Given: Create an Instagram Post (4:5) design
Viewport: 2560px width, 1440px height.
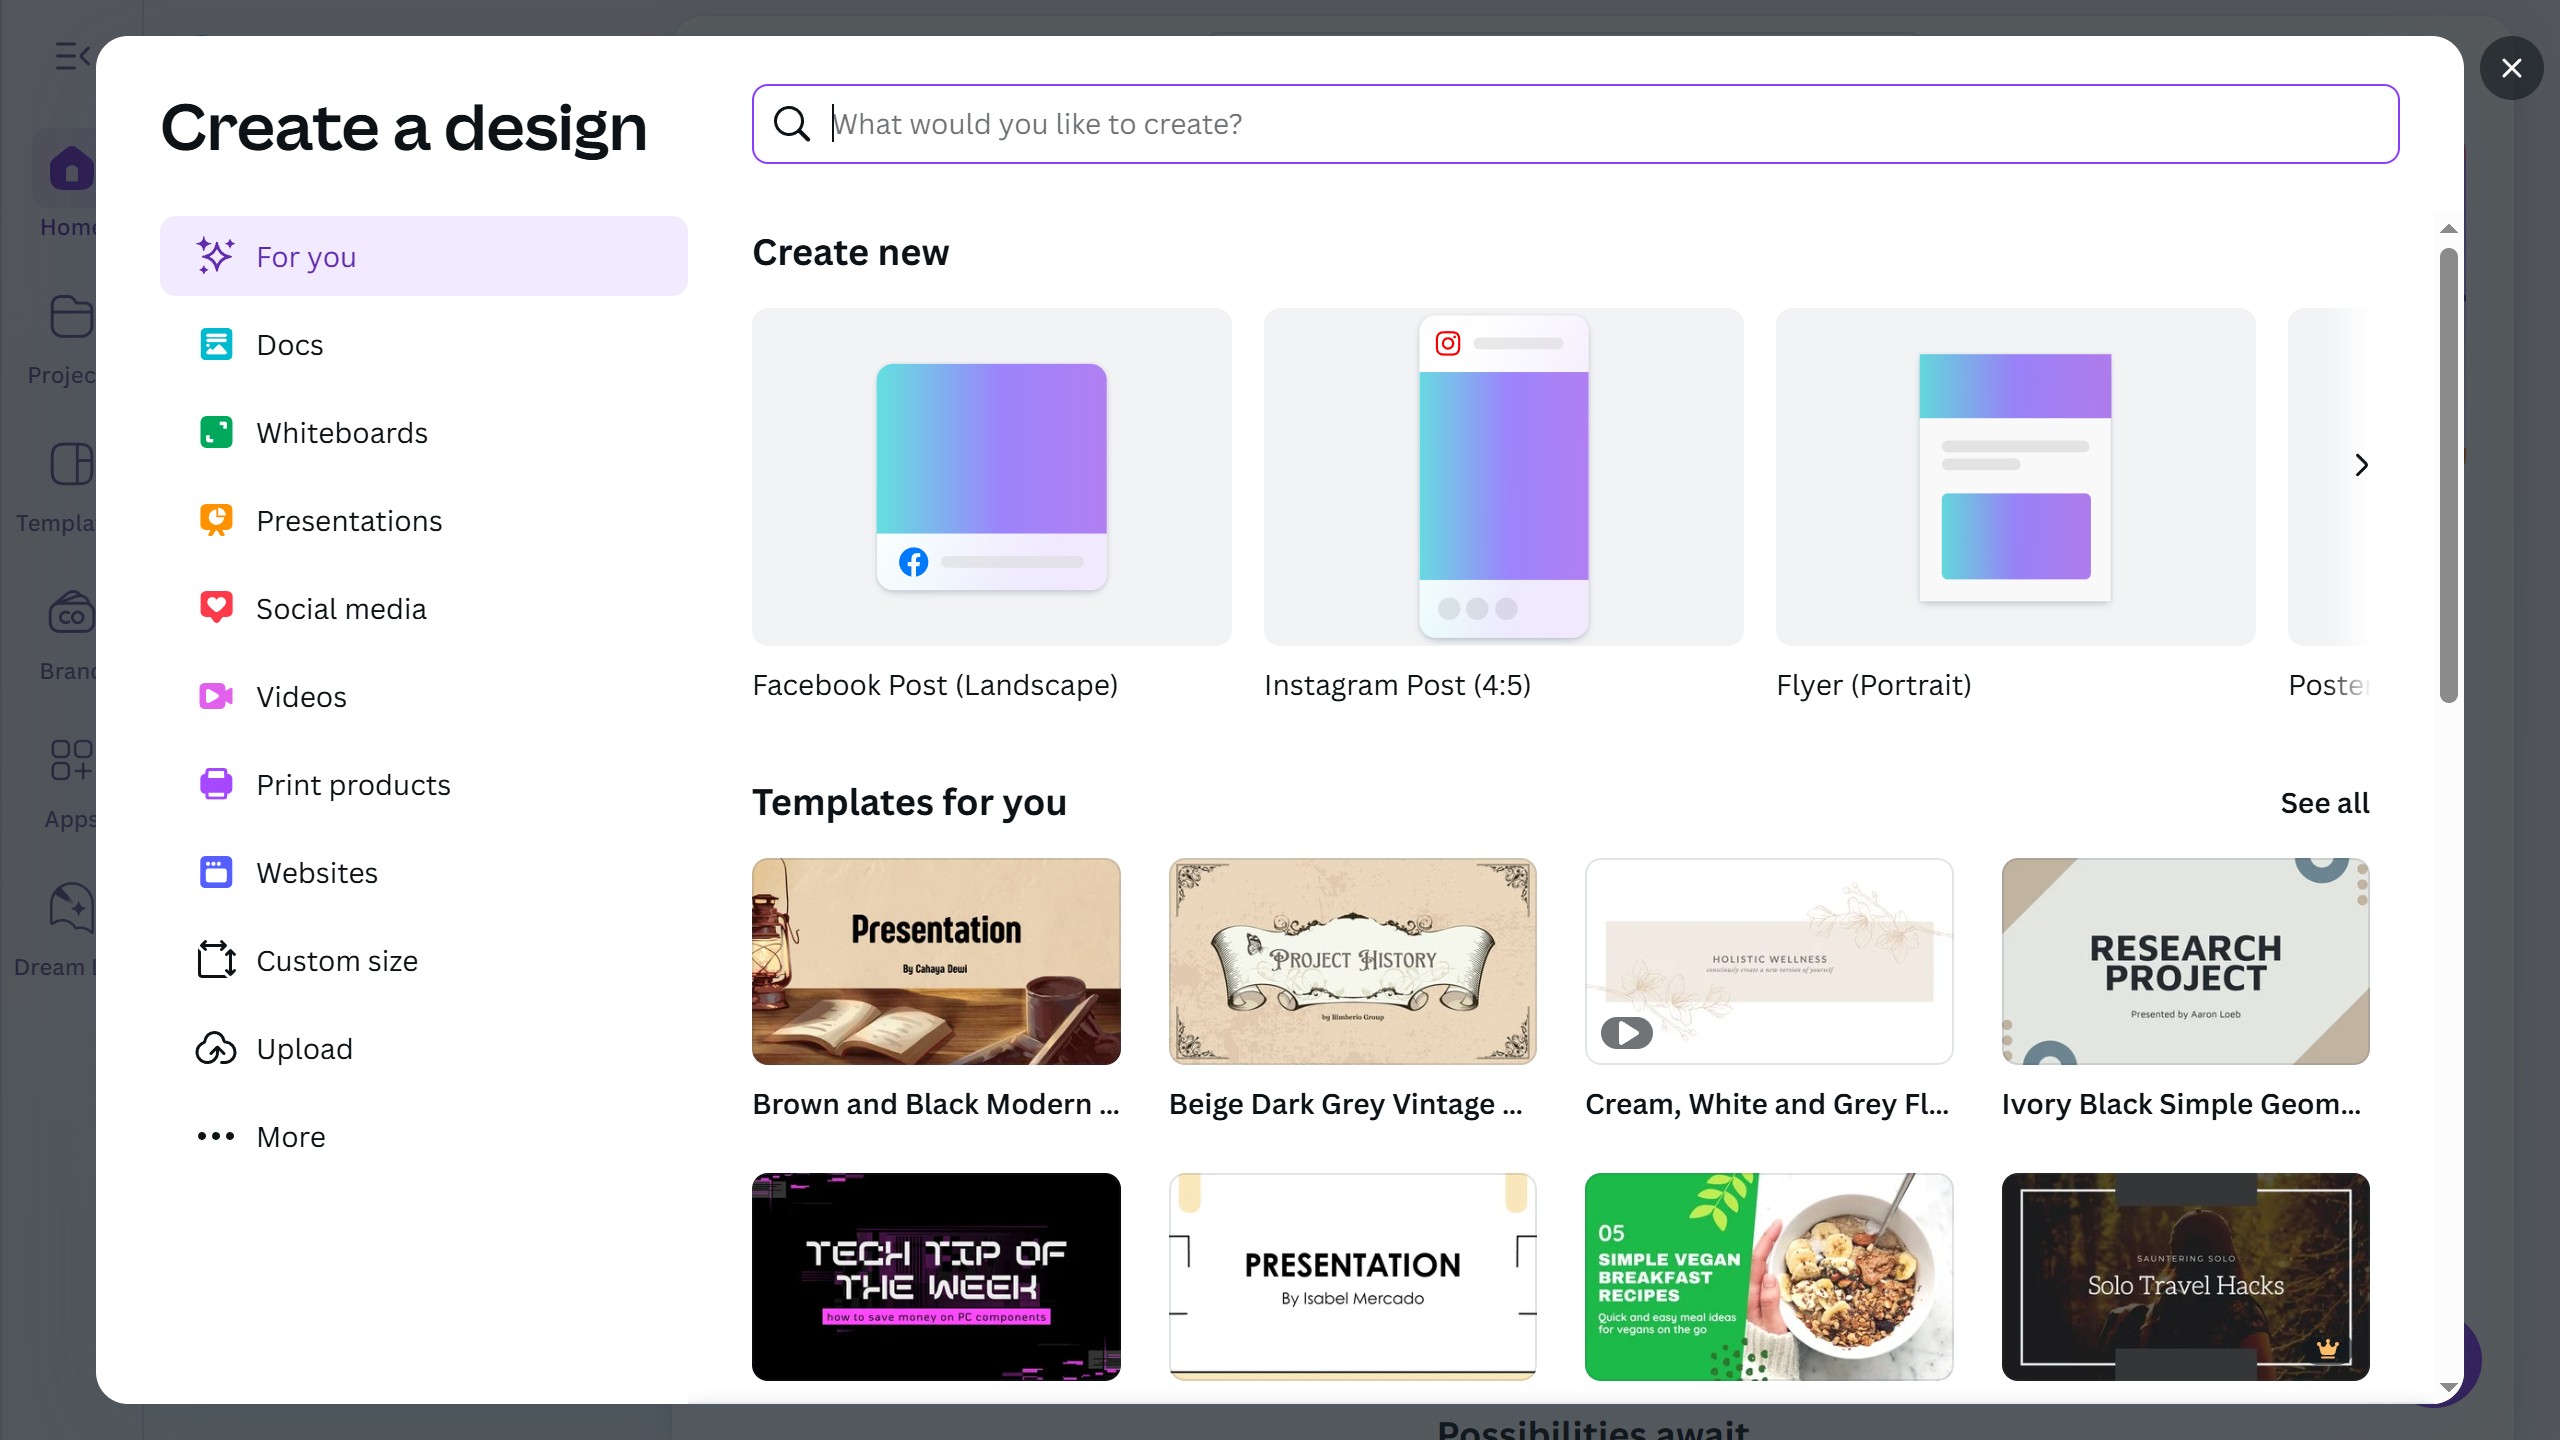Looking at the screenshot, I should pyautogui.click(x=1503, y=477).
